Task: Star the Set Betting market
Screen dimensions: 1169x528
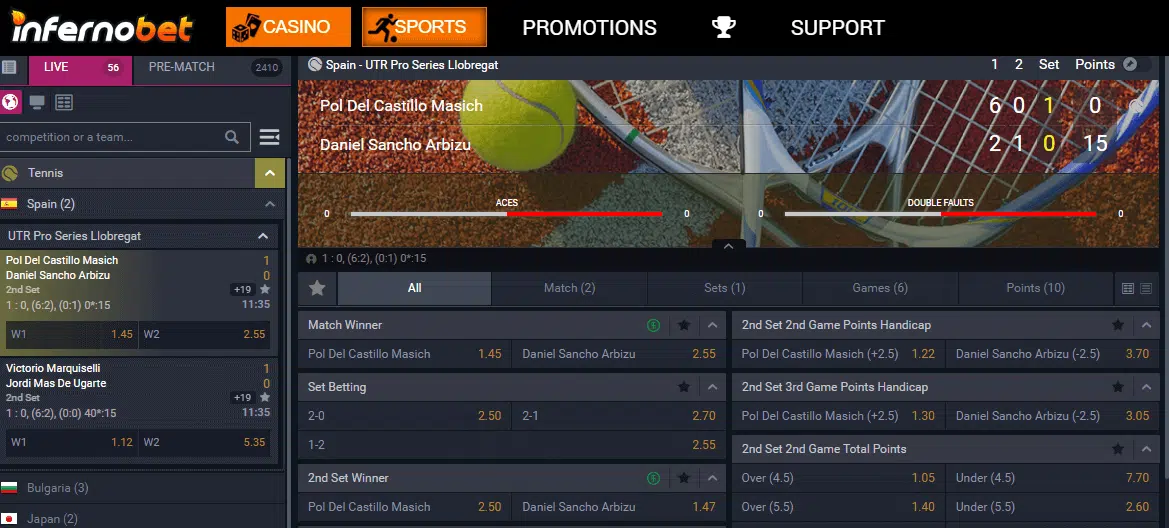Action: 684,387
